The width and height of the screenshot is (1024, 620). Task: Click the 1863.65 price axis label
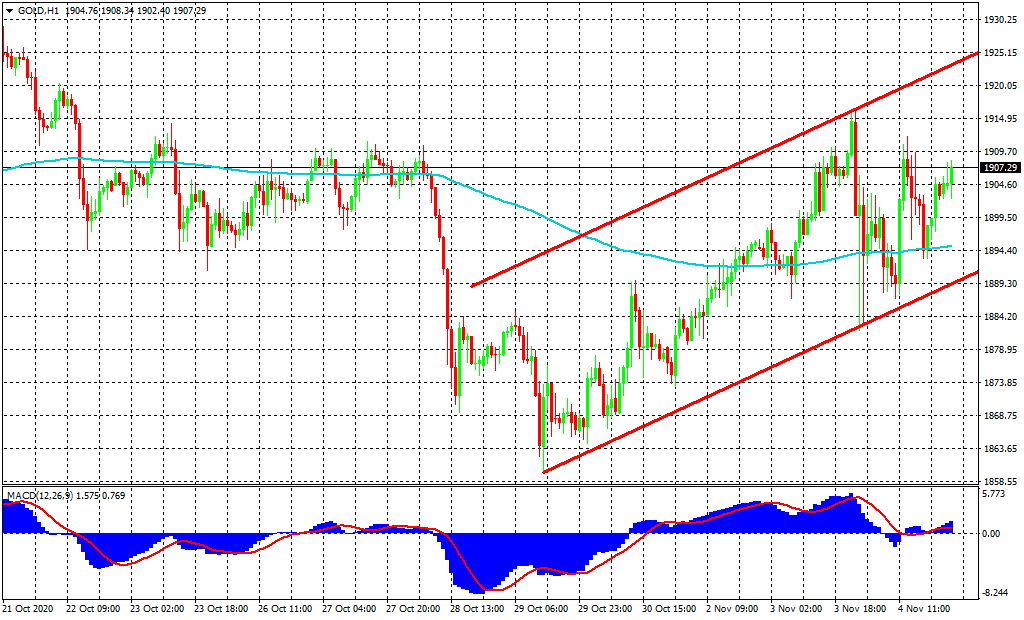point(999,449)
